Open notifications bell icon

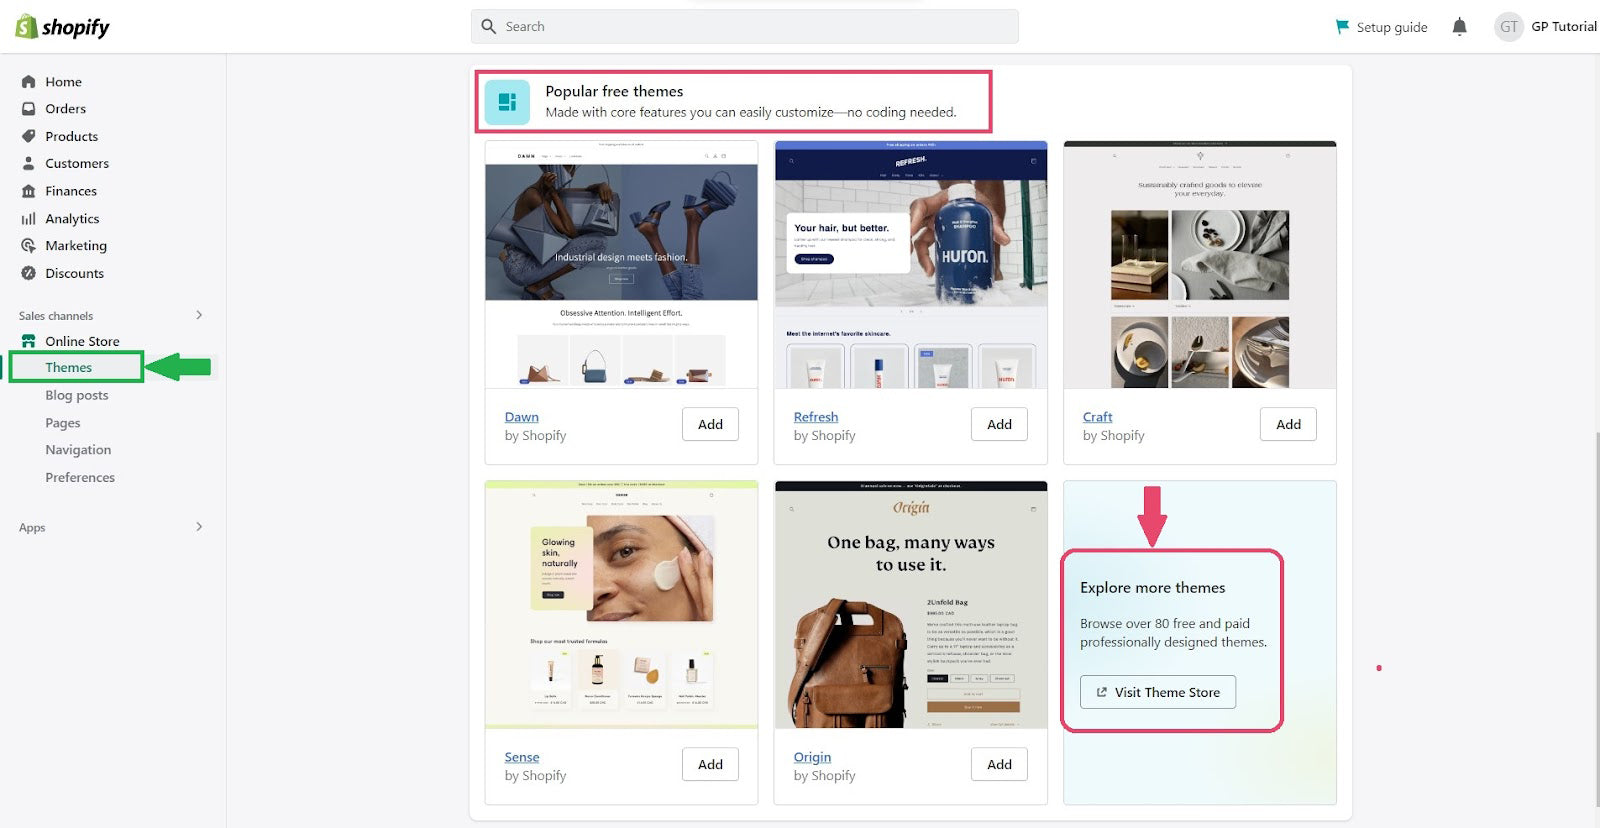1459,27
